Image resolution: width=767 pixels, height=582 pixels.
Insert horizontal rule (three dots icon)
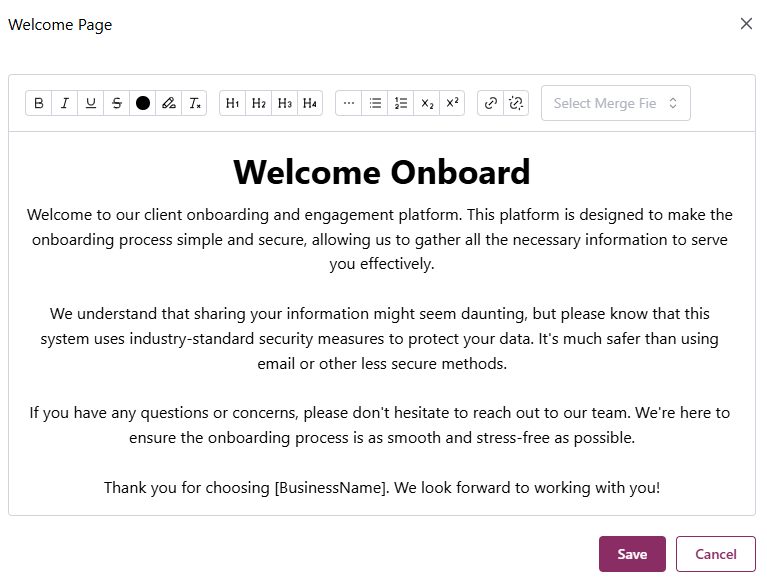coord(349,103)
